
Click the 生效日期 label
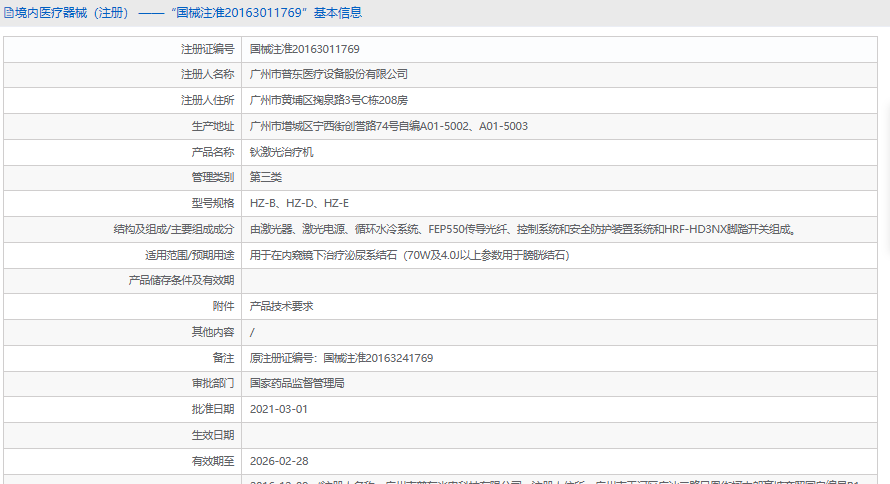[213, 435]
